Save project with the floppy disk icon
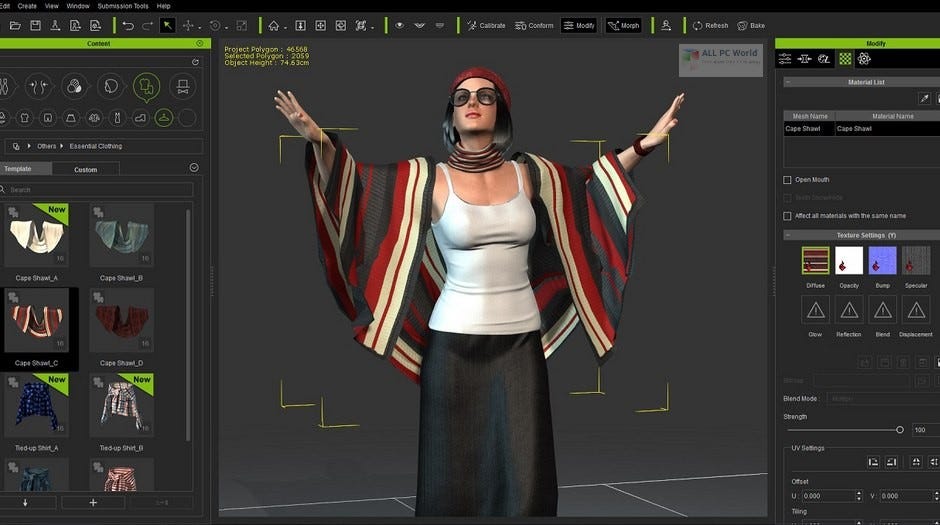This screenshot has height=525, width=940. tap(35, 26)
